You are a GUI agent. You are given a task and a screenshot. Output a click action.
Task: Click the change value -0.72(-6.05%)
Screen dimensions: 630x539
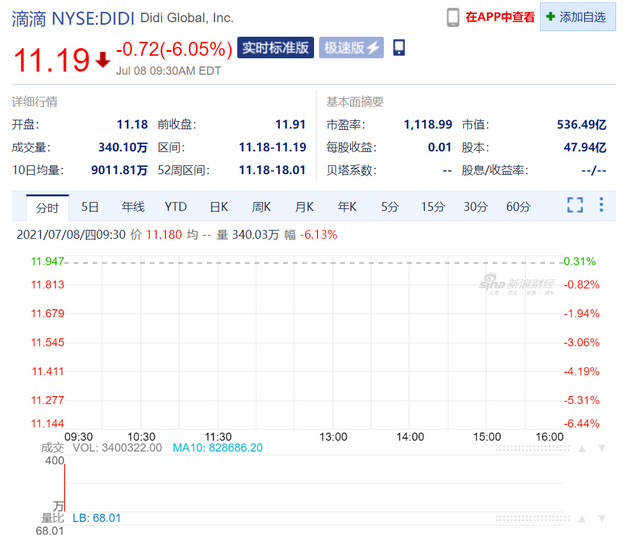point(174,49)
